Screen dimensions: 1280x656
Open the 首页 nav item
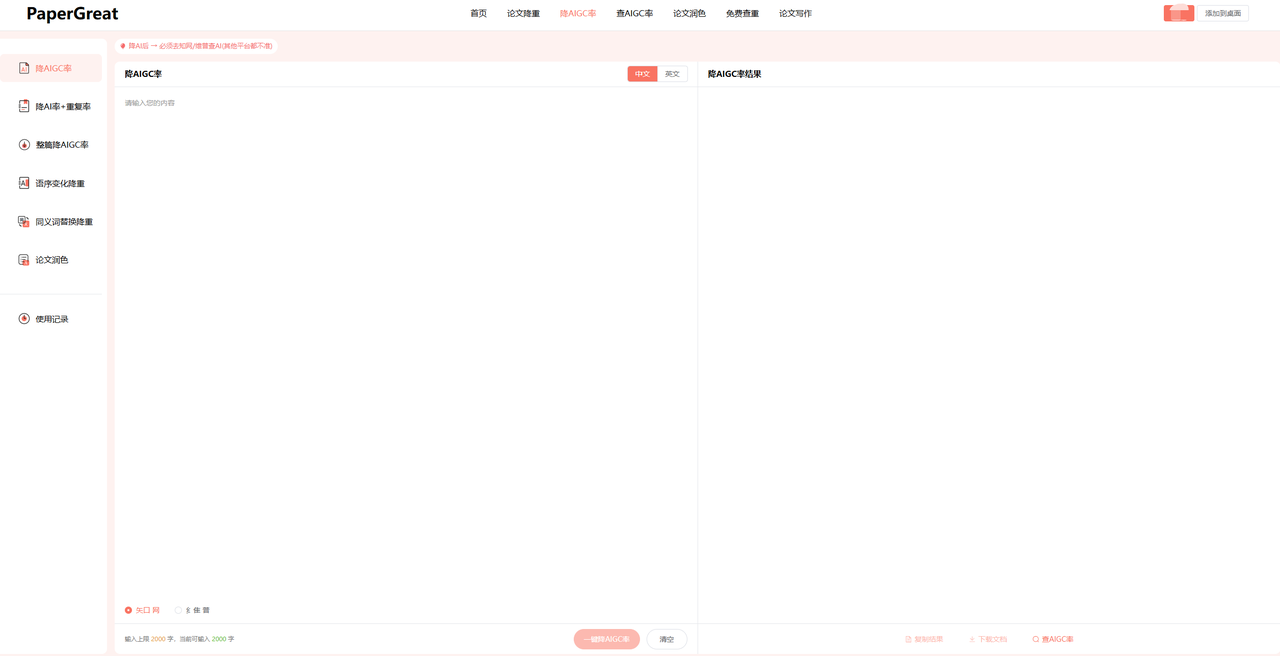coord(479,13)
